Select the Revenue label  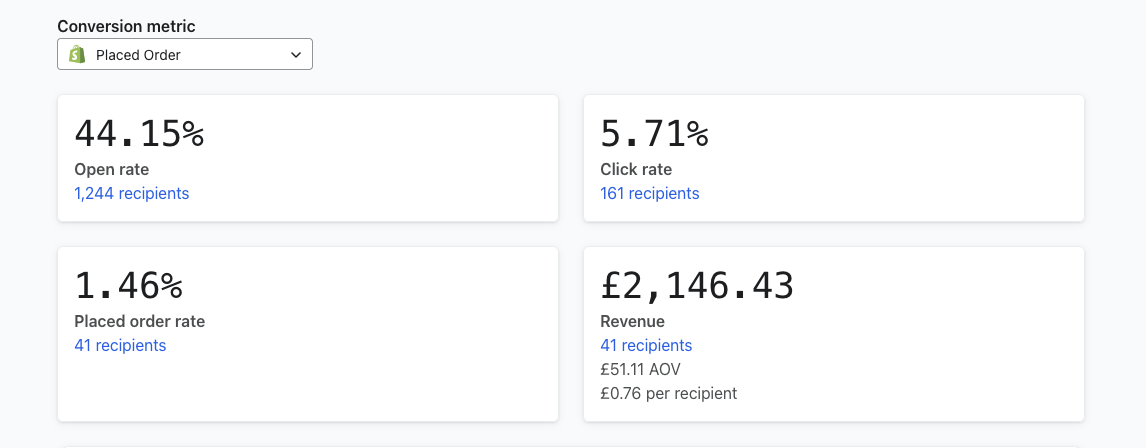click(x=632, y=321)
